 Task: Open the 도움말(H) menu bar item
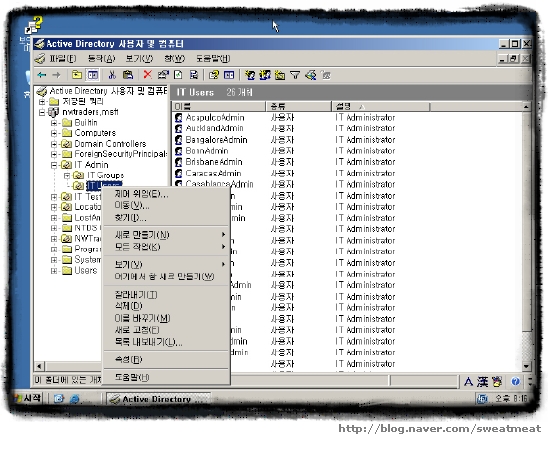tap(213, 58)
